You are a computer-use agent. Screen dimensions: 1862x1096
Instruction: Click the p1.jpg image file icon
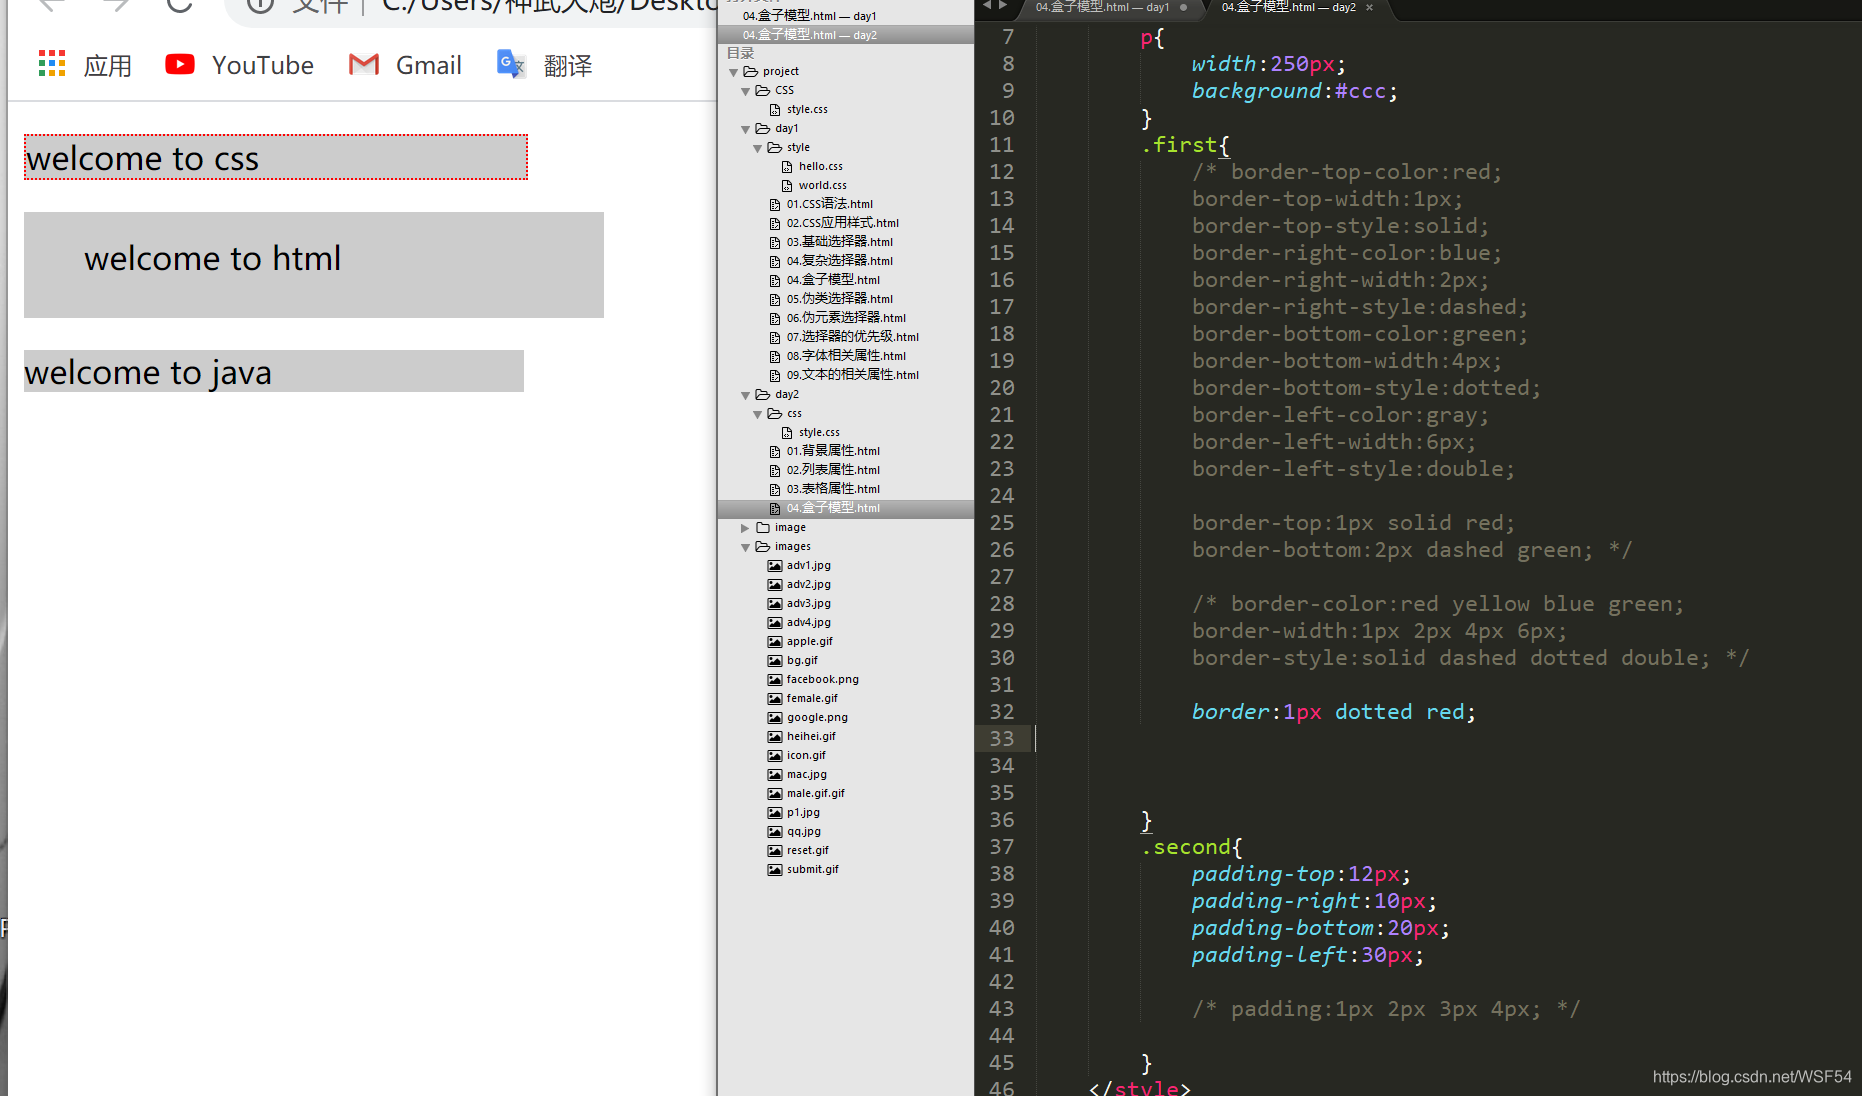point(775,813)
